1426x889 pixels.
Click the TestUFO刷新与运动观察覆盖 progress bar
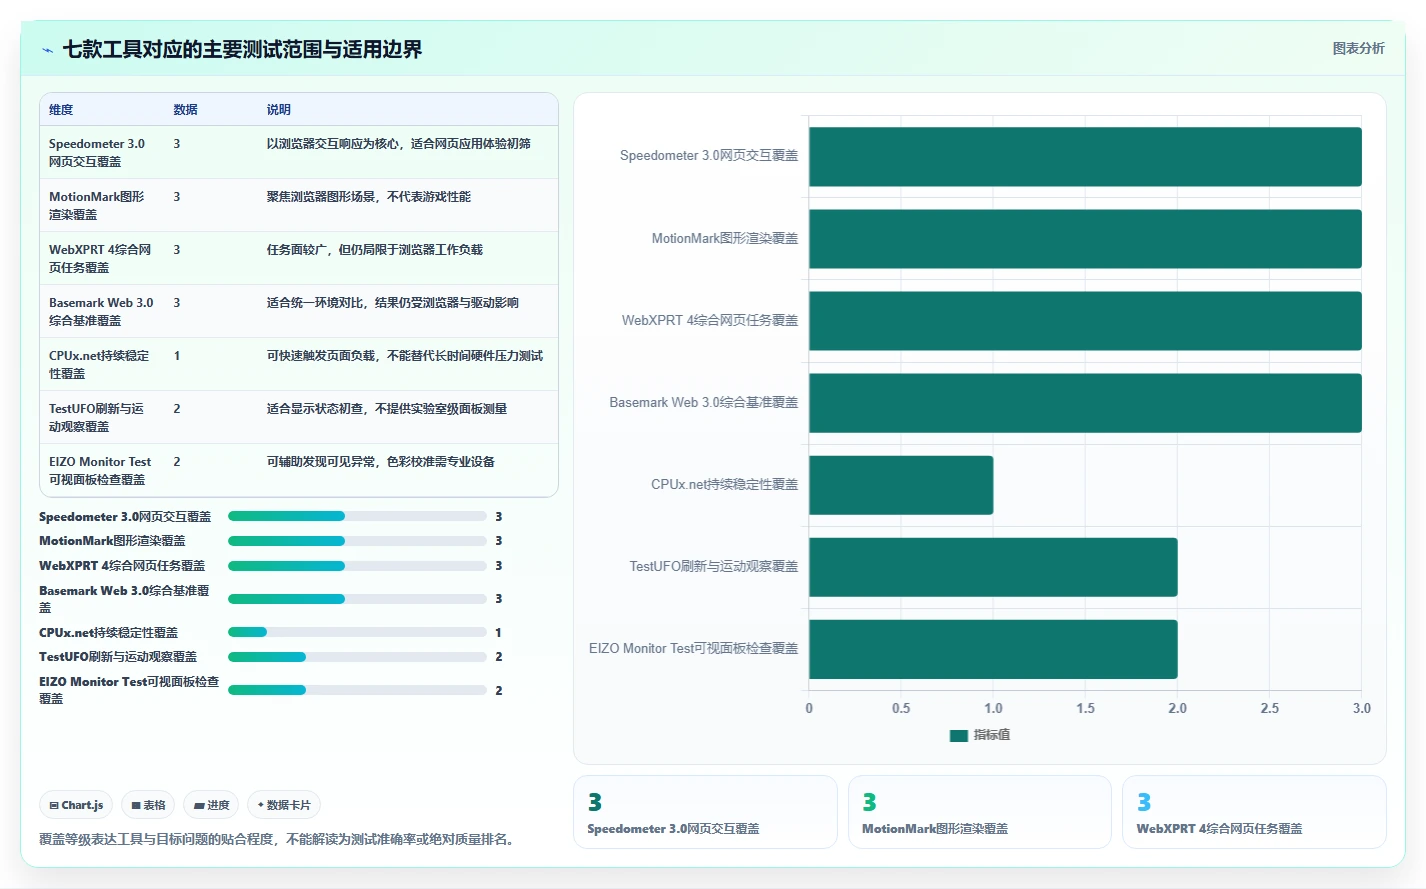click(x=357, y=657)
